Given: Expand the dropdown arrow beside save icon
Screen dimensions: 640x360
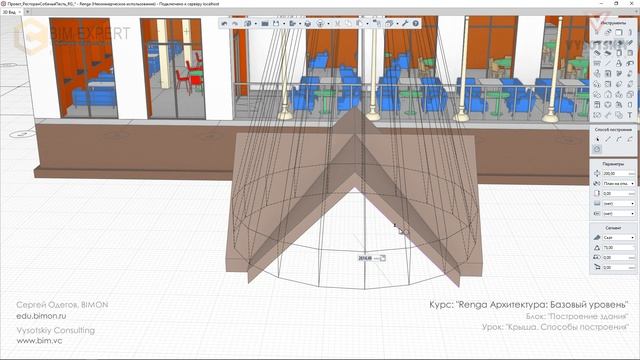Looking at the screenshot, I should 284,24.
